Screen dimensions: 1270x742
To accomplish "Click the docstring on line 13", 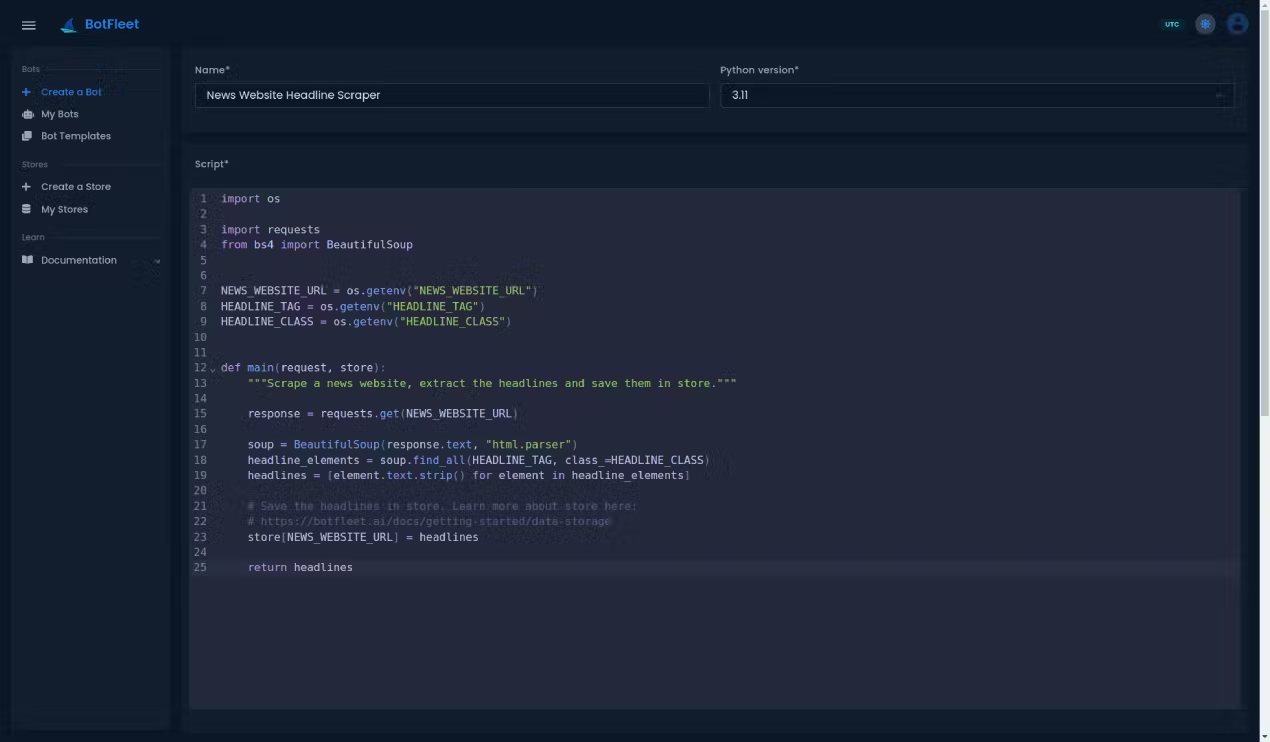I will pos(492,383).
